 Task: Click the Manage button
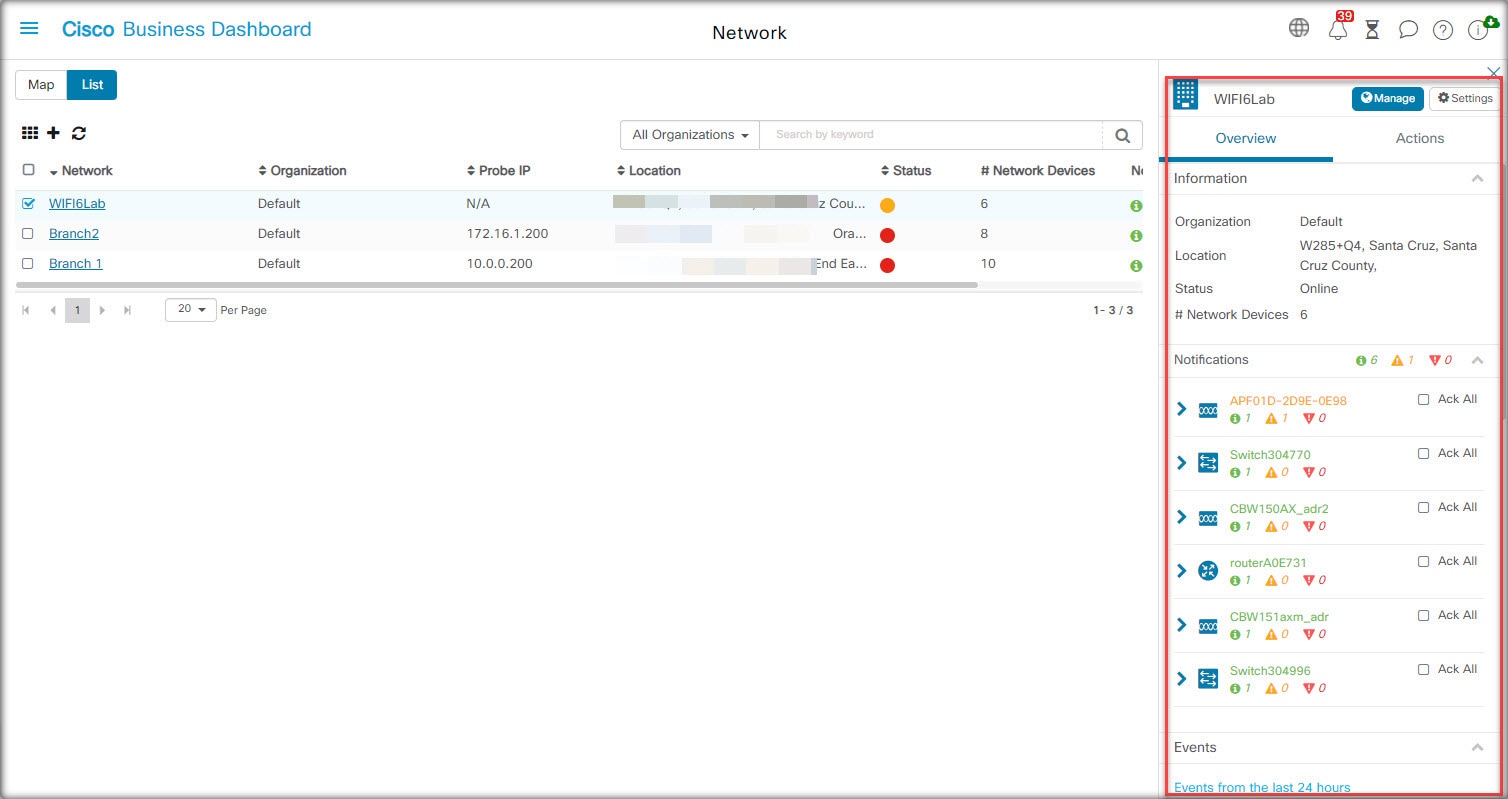click(1388, 98)
